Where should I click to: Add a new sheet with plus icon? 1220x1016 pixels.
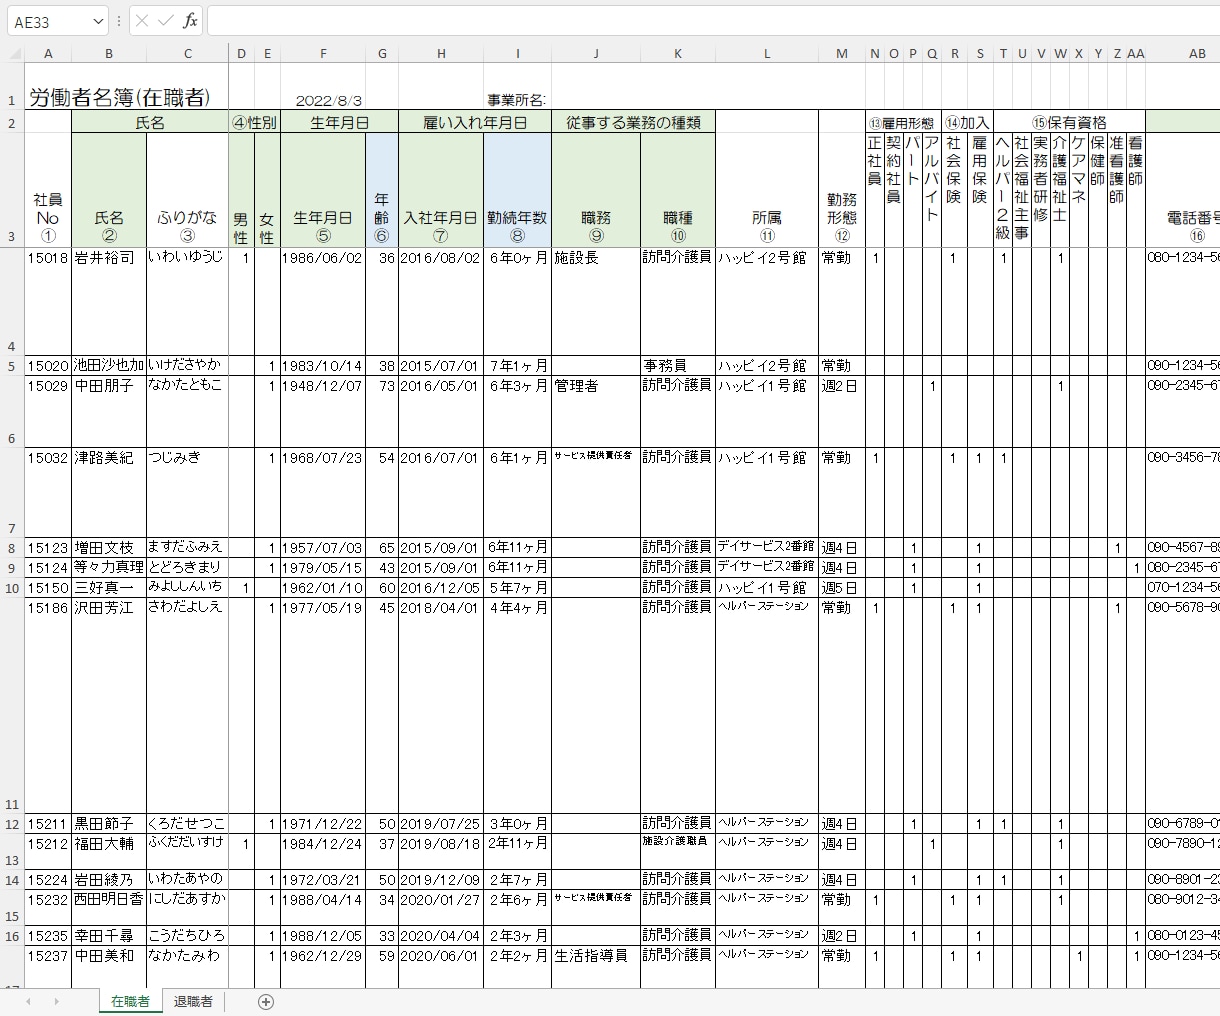click(266, 1002)
